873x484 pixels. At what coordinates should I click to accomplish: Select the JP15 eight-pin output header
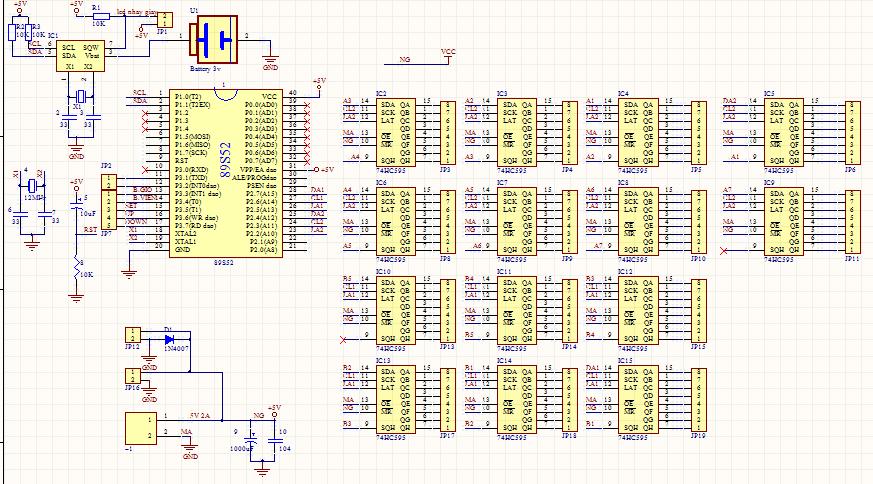(x=699, y=311)
